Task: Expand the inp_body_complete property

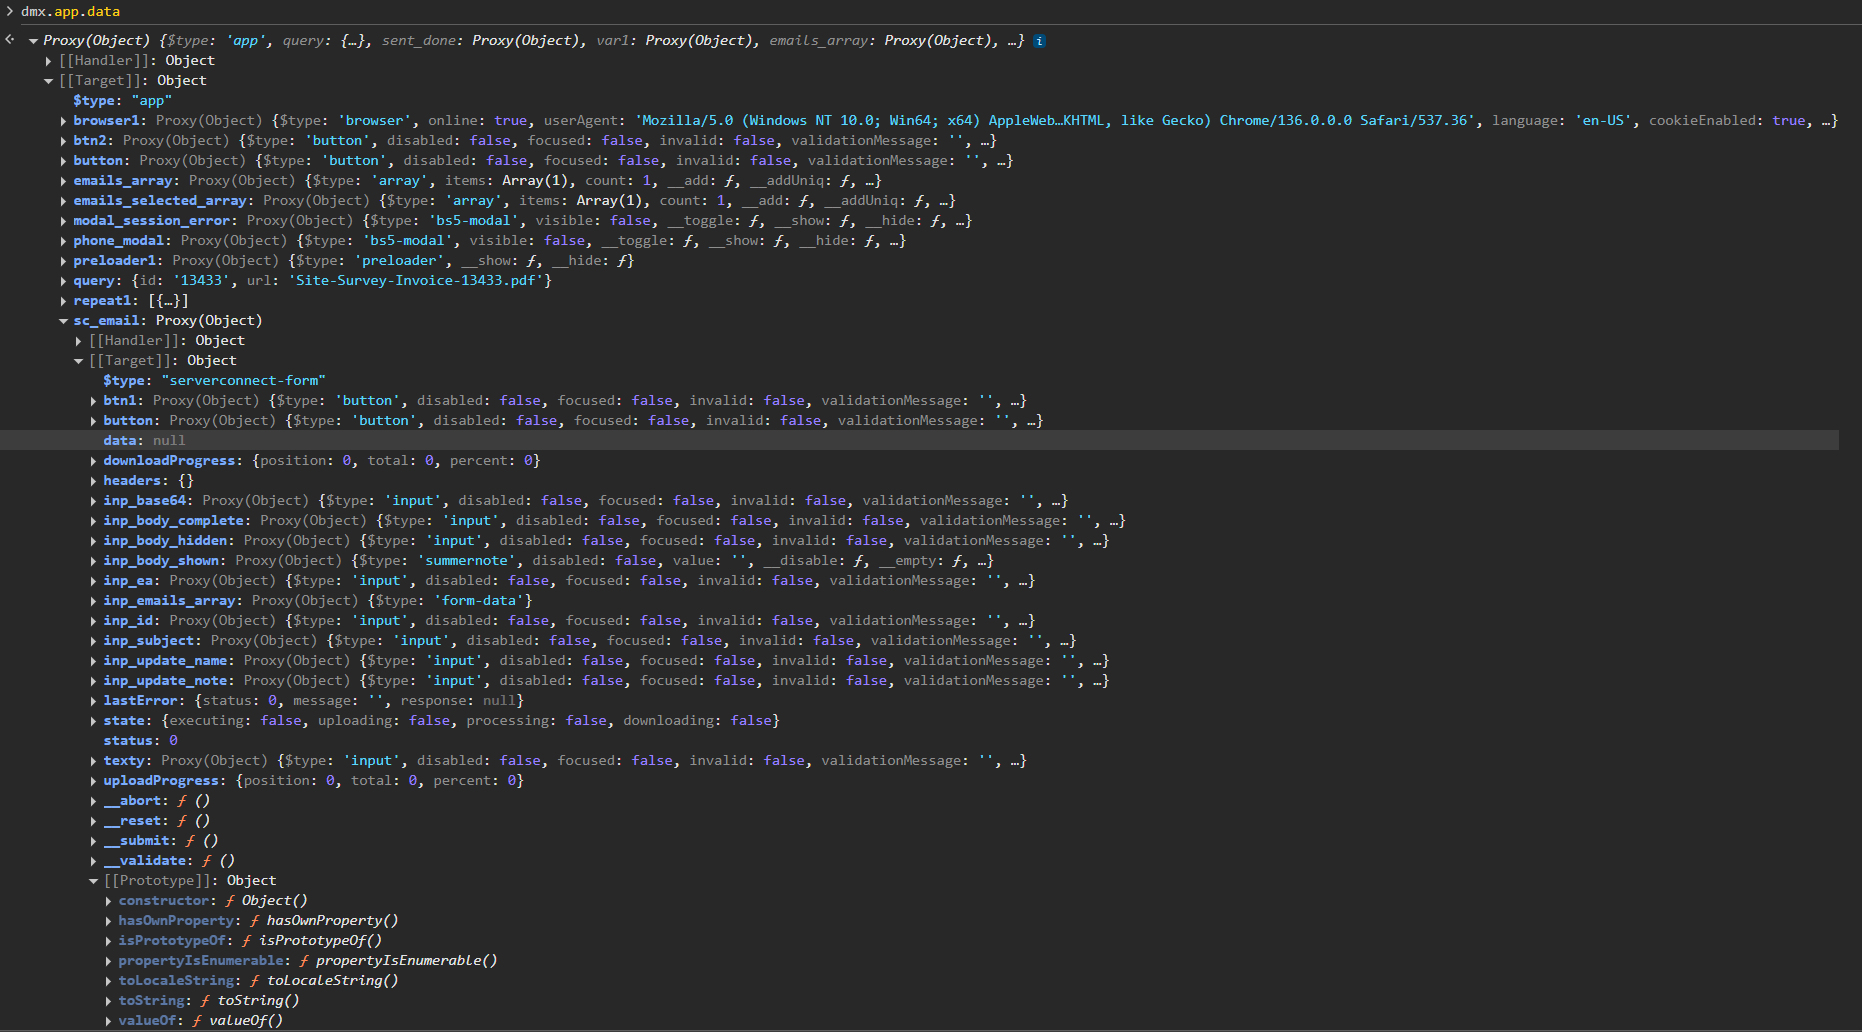Action: [x=93, y=521]
